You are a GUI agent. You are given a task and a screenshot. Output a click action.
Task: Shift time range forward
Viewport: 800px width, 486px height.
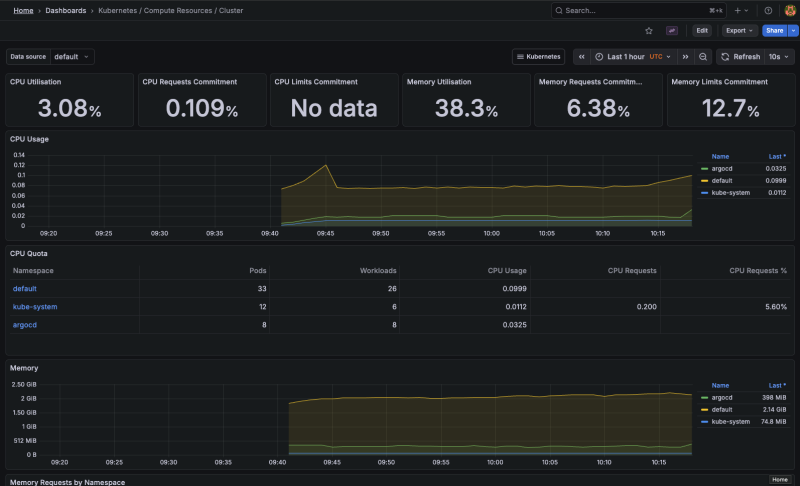coord(685,57)
